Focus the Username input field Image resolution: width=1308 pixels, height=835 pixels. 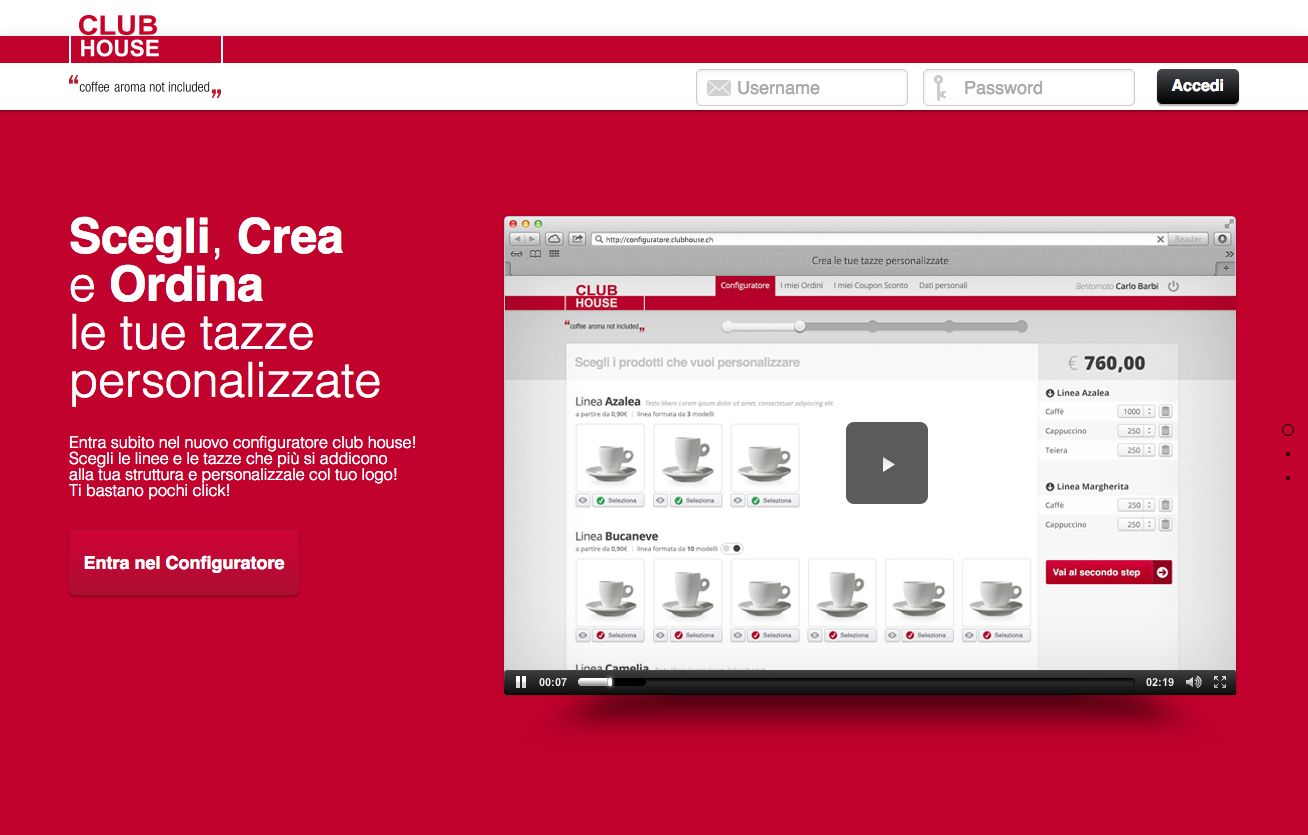click(x=802, y=88)
